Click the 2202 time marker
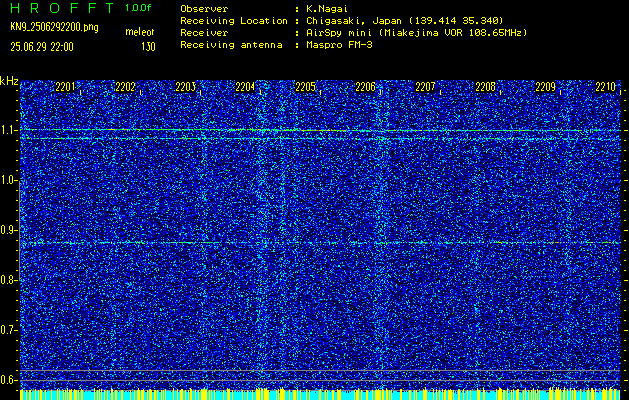 [125, 87]
